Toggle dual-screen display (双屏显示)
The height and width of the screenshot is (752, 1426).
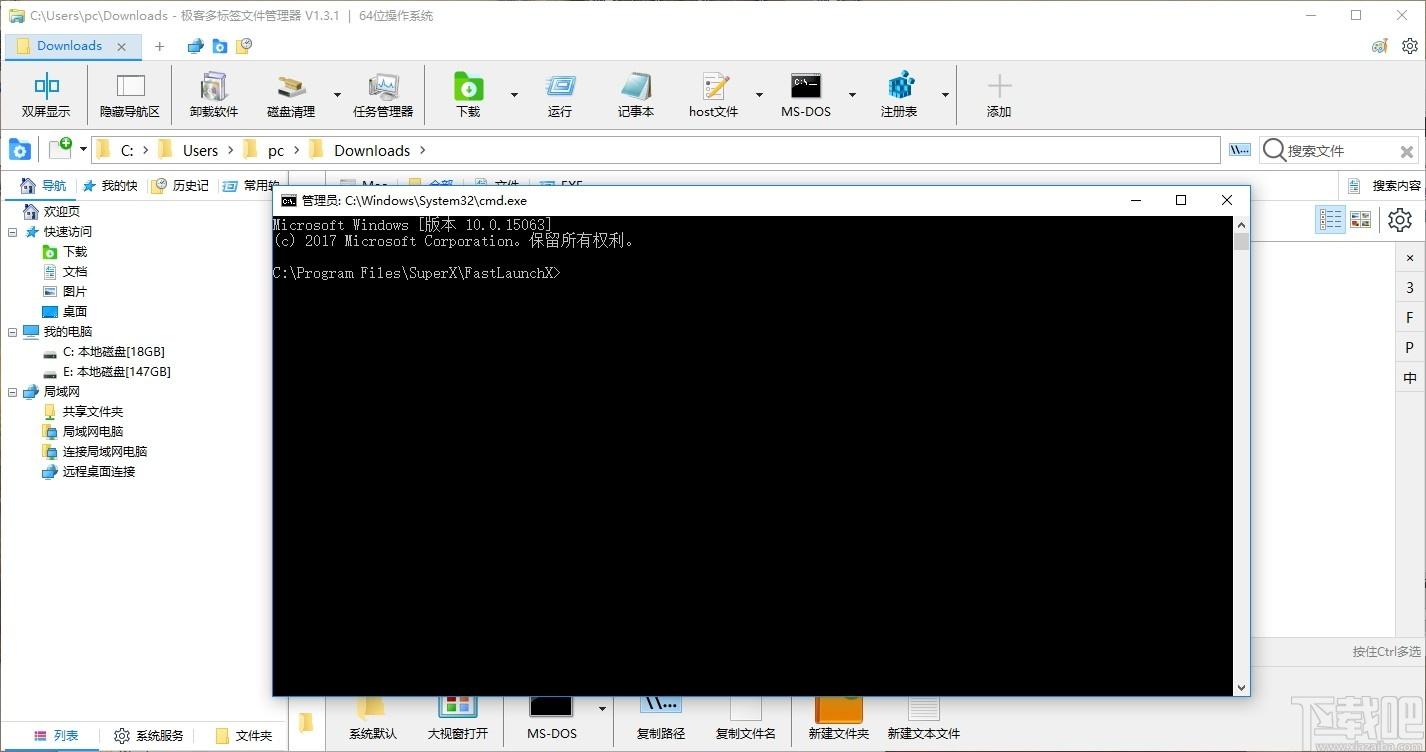[x=46, y=95]
